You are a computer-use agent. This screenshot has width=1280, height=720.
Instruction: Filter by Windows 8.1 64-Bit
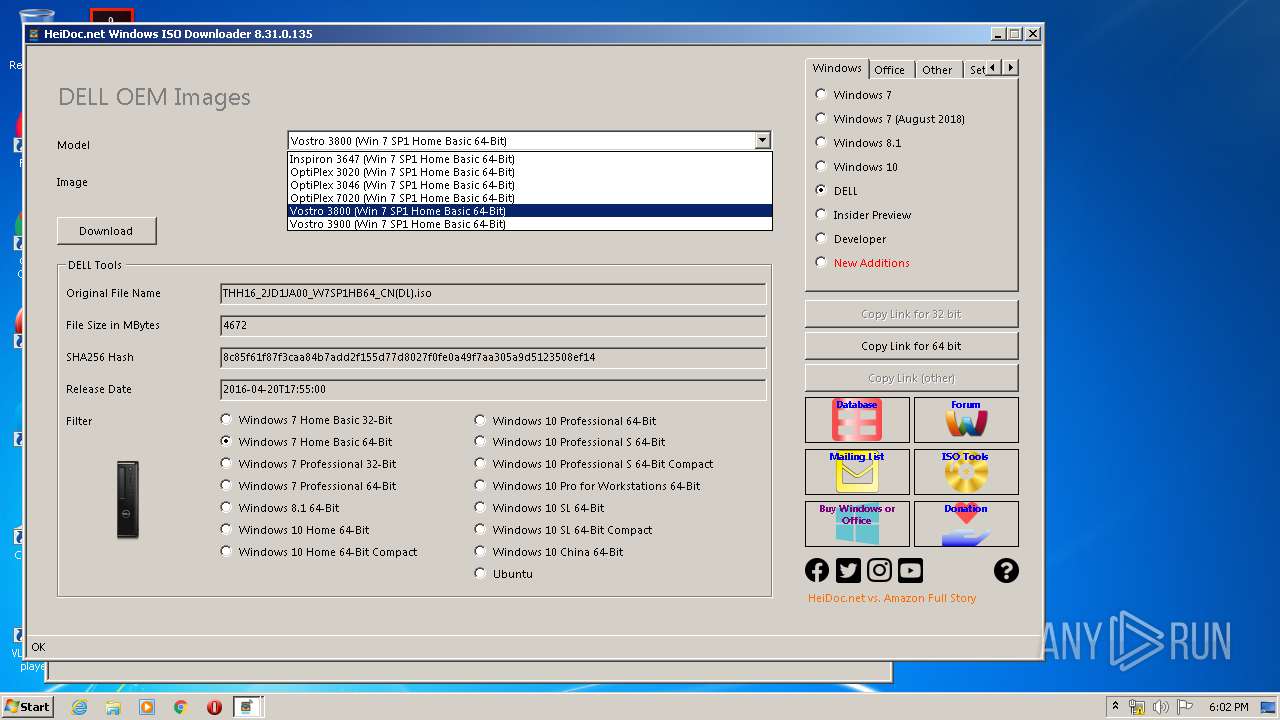tap(226, 507)
